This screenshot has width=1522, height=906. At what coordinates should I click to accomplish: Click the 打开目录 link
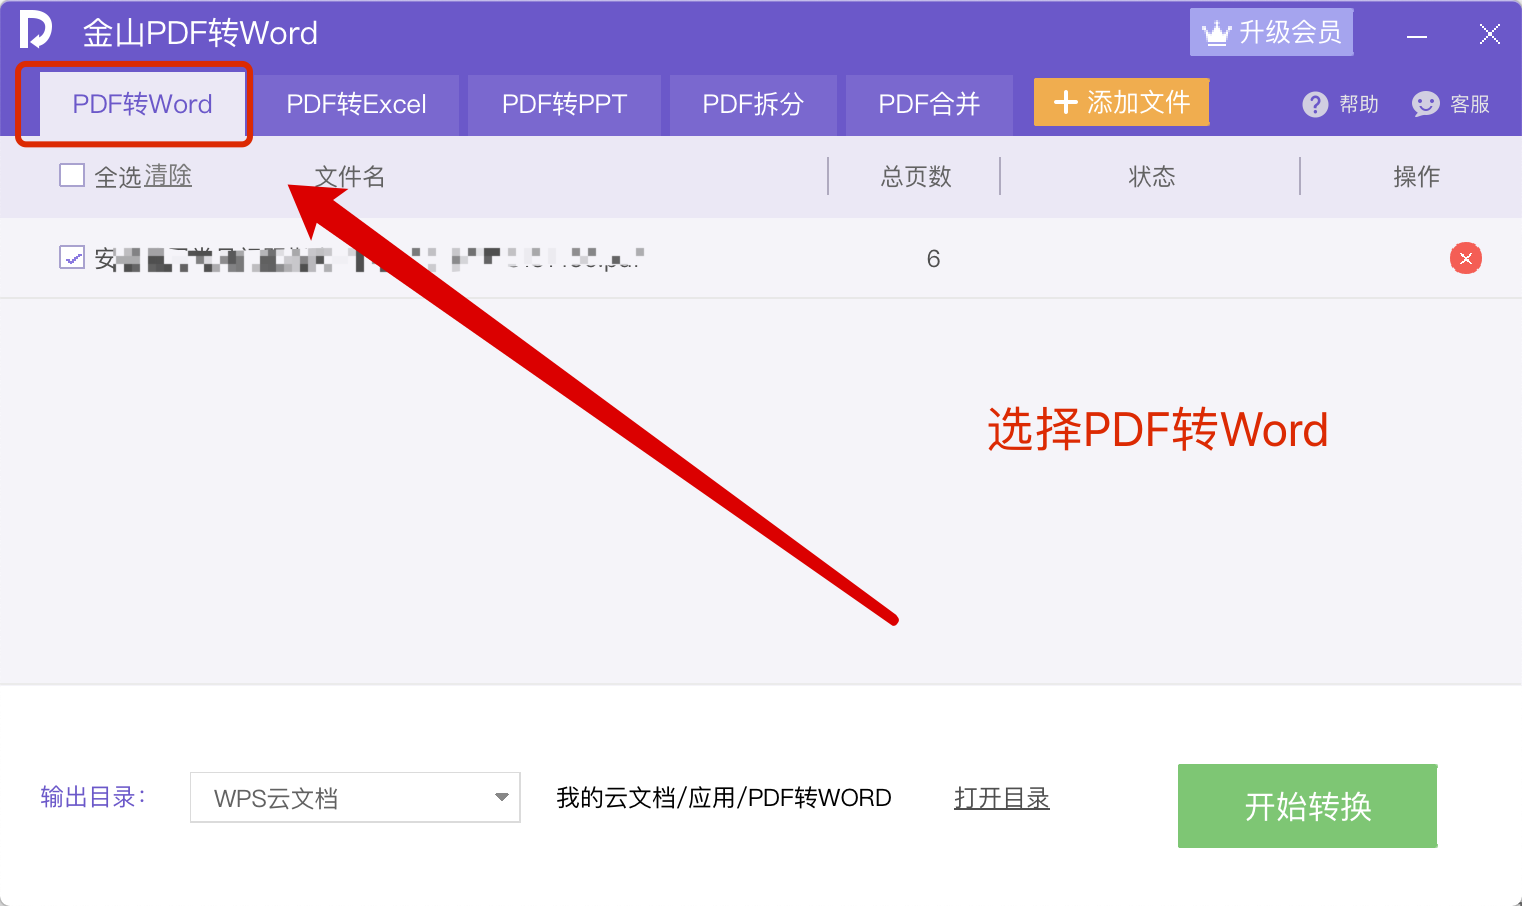1001,798
